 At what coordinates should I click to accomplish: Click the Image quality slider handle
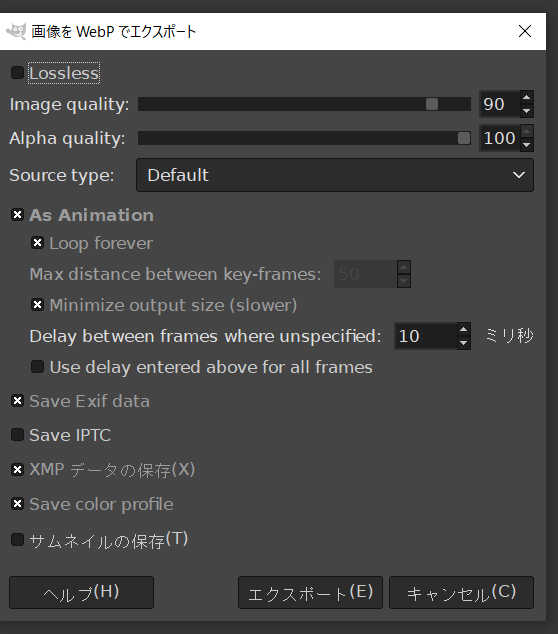click(432, 104)
